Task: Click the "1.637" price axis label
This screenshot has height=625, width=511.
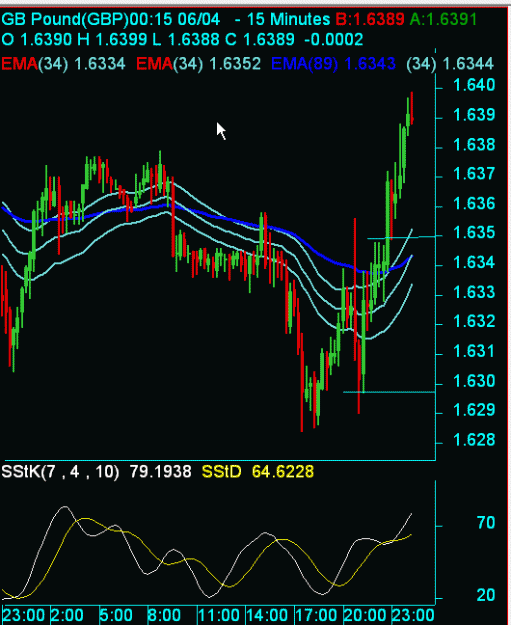Action: click(x=474, y=174)
